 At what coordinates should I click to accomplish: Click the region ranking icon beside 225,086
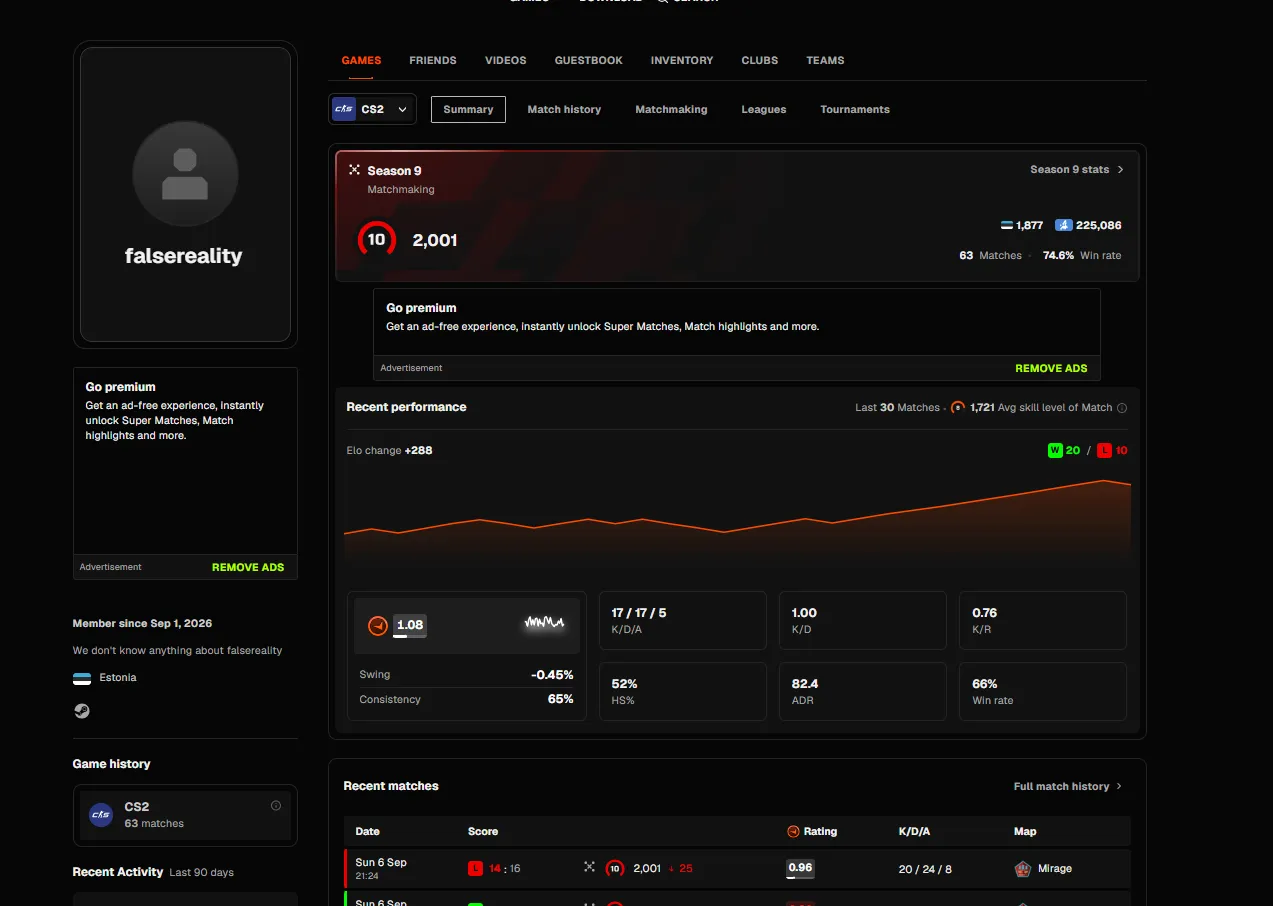(1064, 226)
